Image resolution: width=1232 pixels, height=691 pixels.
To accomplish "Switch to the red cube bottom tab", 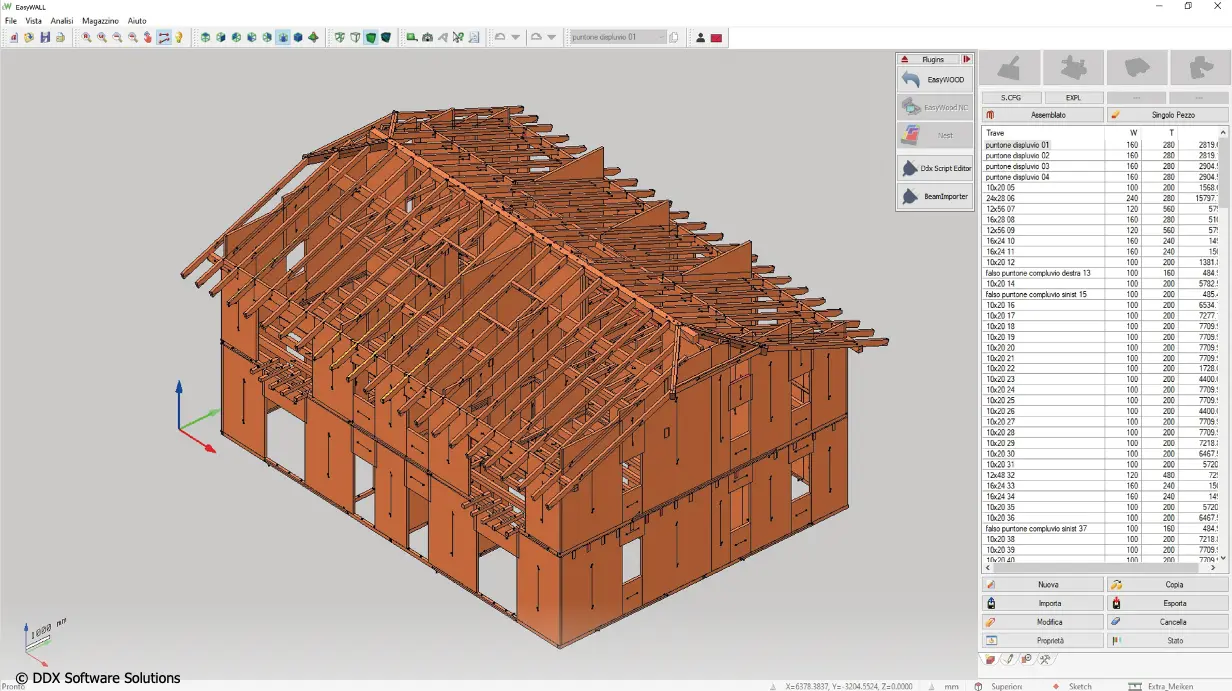I will pos(990,659).
